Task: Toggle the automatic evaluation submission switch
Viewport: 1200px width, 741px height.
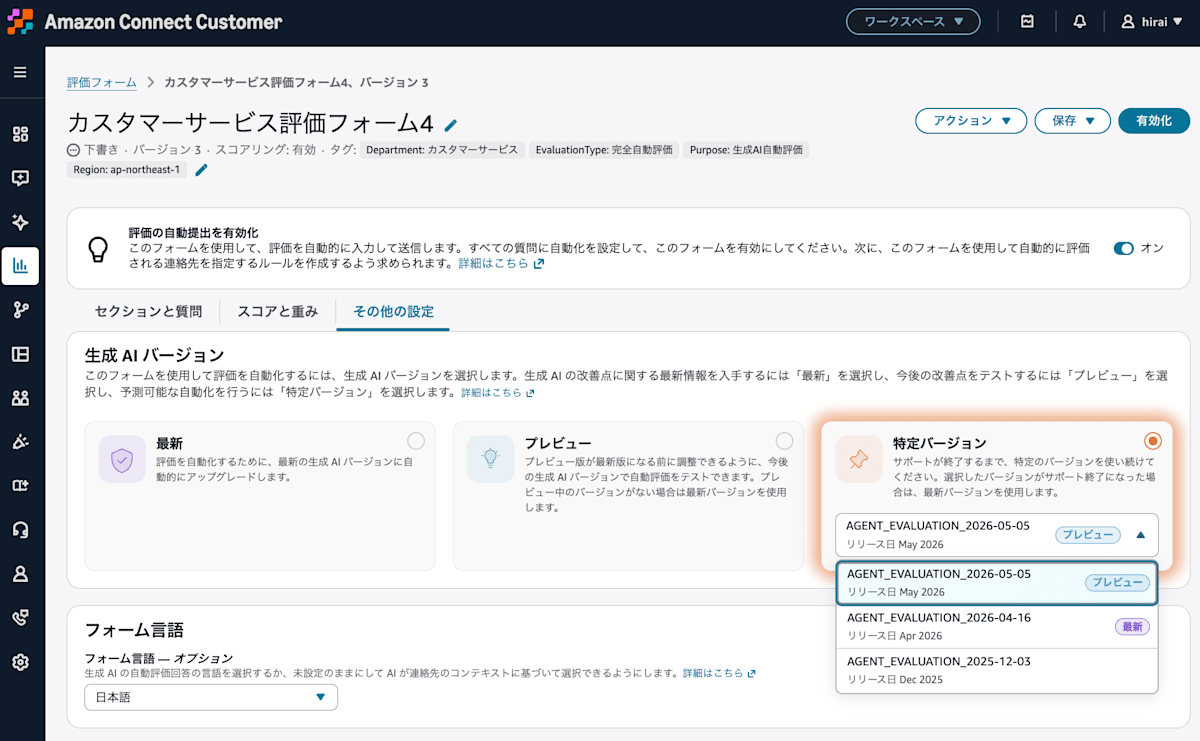Action: click(1123, 248)
